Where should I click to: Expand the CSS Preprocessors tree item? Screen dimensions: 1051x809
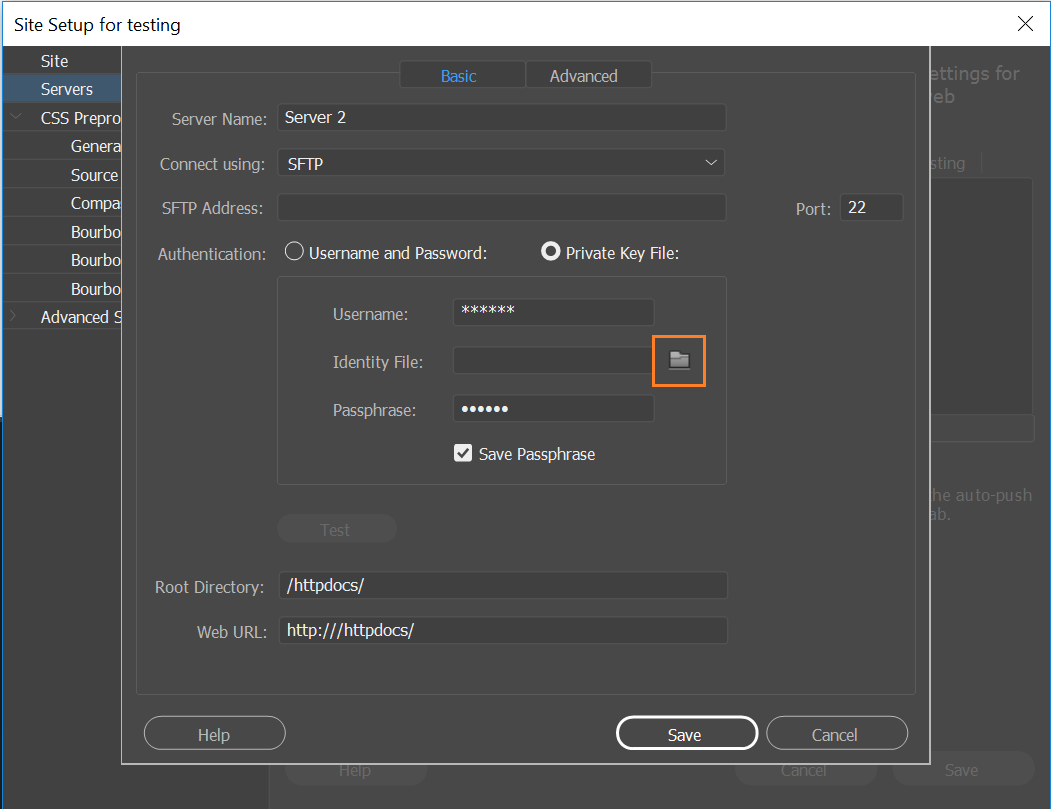point(16,118)
